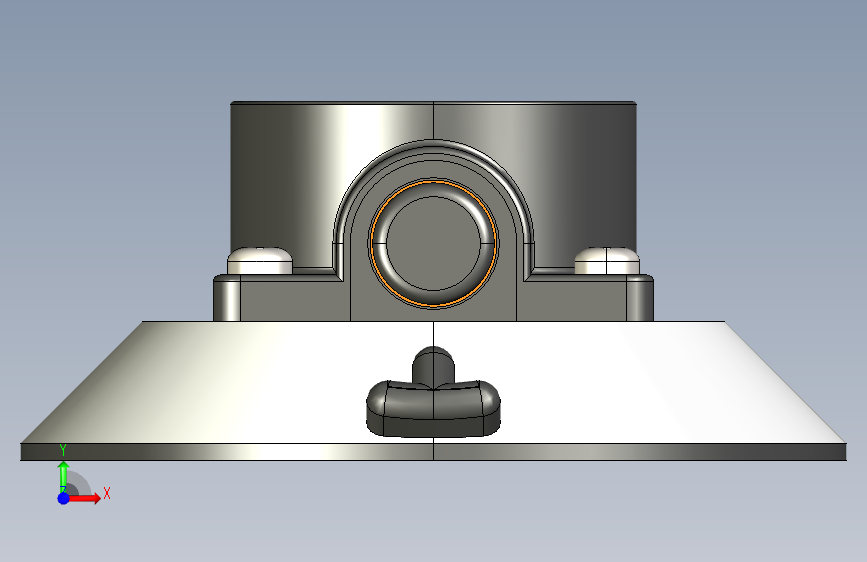Select the rounded left foot of the bracket
The width and height of the screenshot is (867, 562).
tap(227, 298)
